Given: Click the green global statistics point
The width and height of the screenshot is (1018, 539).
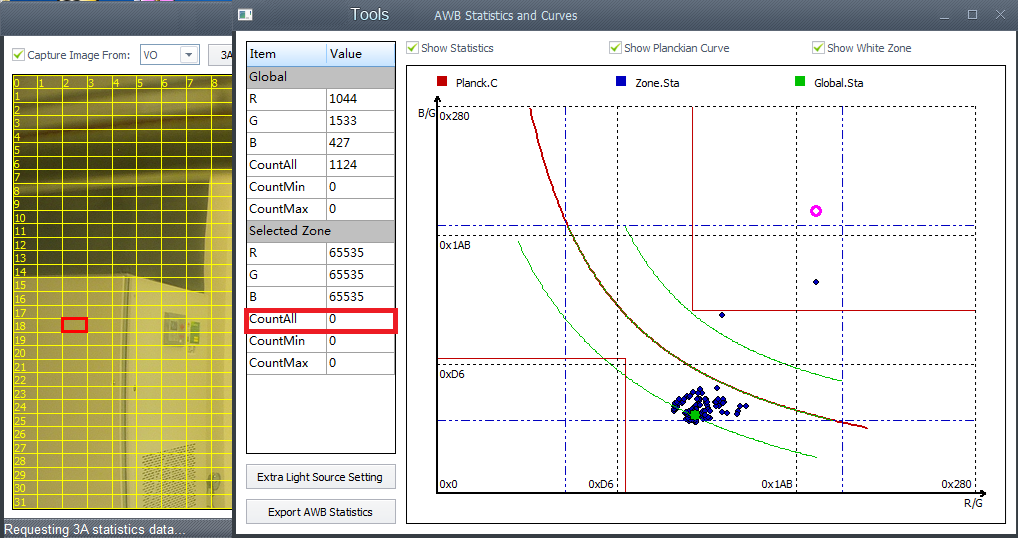Looking at the screenshot, I should point(695,414).
